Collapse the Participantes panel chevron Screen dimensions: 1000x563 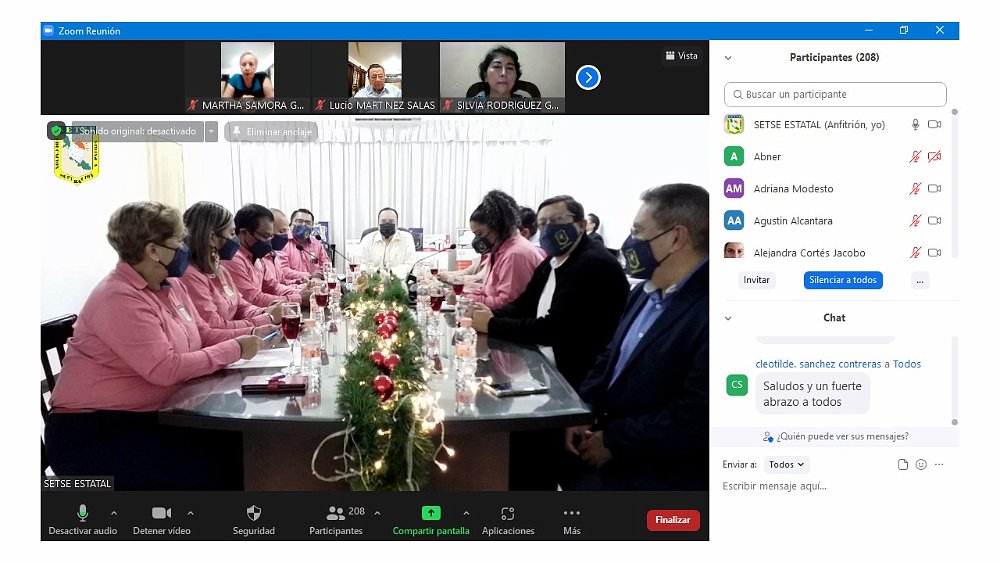(x=728, y=58)
